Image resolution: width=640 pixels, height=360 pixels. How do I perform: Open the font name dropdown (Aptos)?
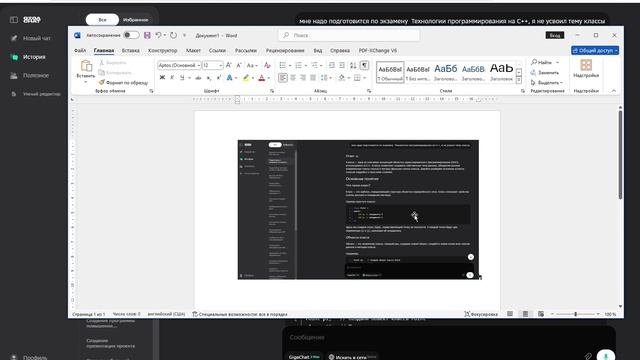click(199, 65)
